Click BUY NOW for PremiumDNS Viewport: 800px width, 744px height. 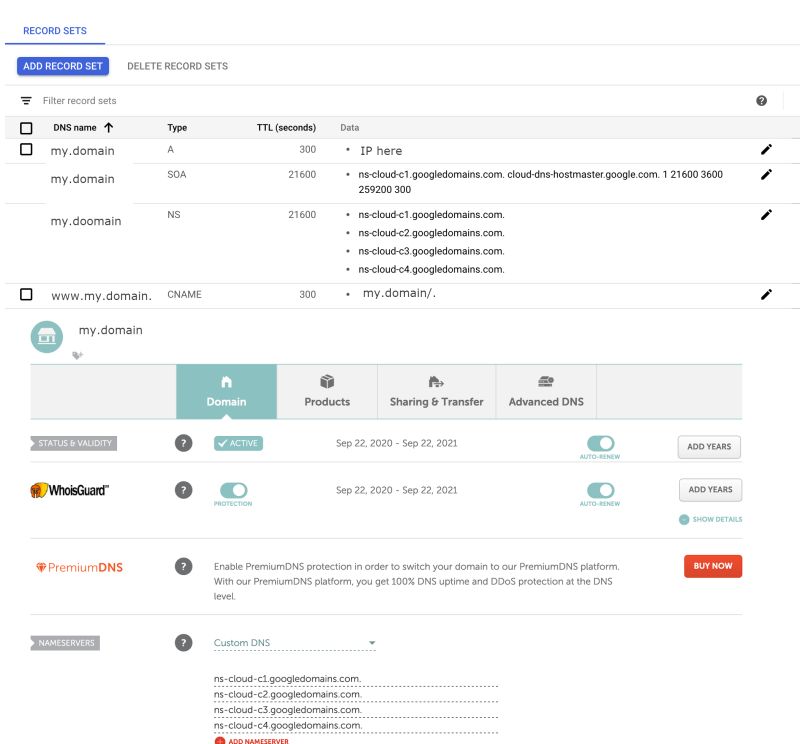point(712,565)
